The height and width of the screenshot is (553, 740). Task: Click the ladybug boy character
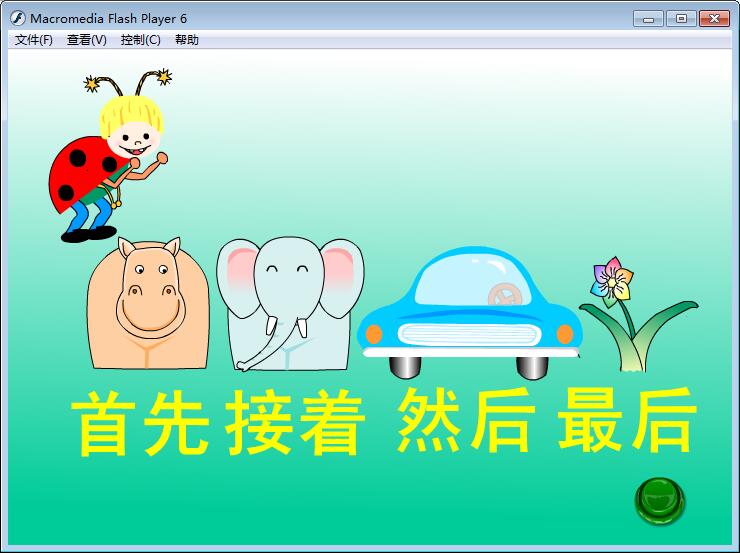tap(109, 156)
